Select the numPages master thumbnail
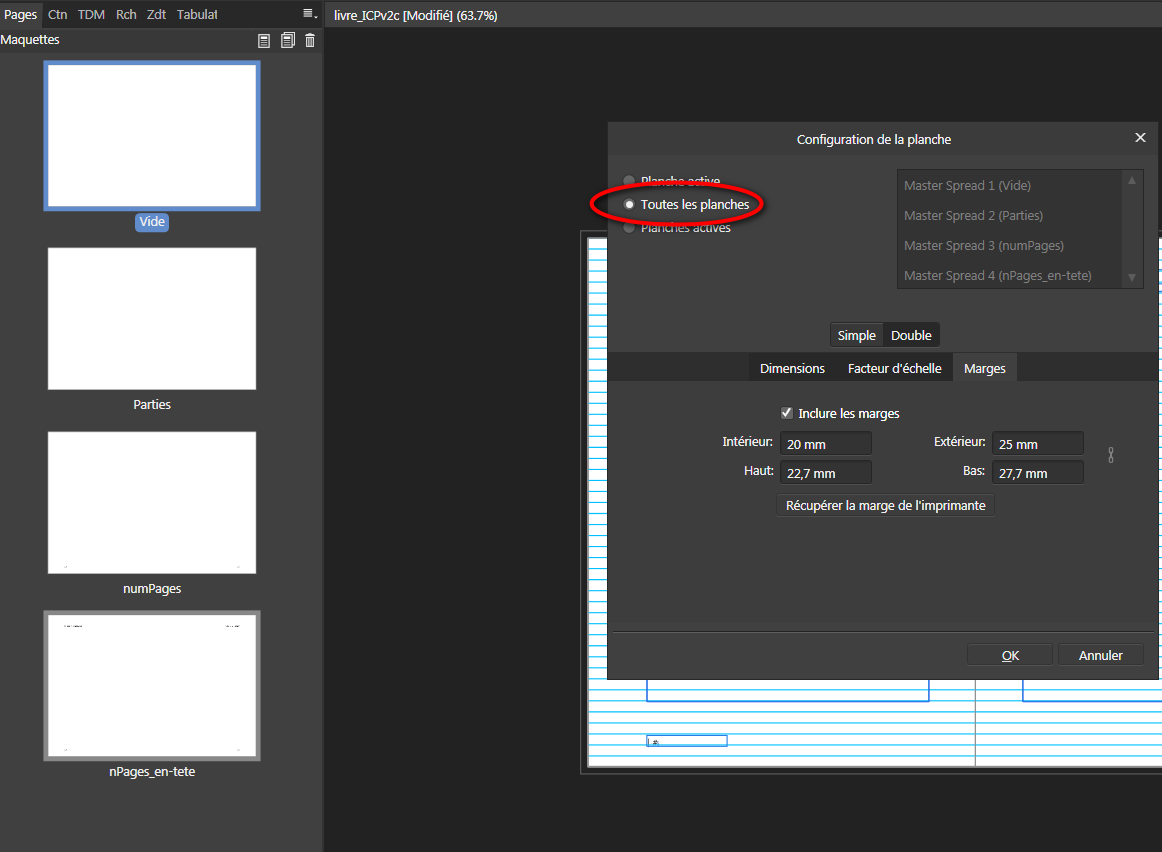Image resolution: width=1162 pixels, height=852 pixels. click(152, 502)
